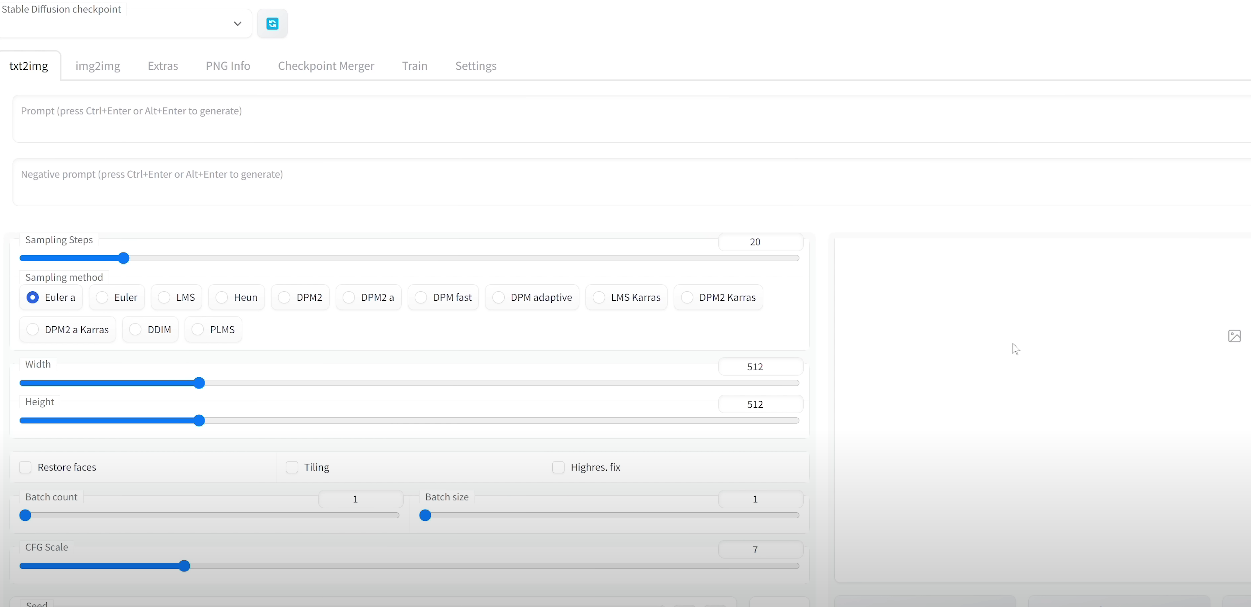Pick the Heun sampling method

(221, 297)
